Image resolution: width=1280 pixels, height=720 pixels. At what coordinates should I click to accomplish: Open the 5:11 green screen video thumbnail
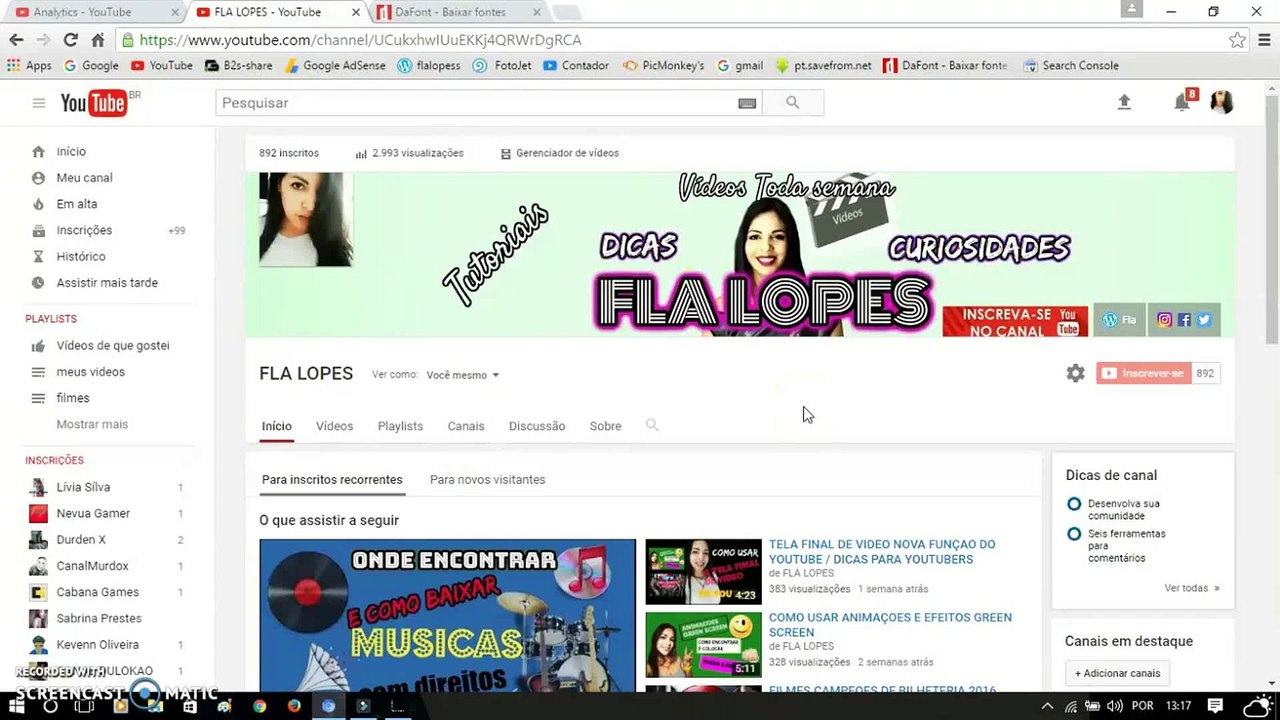point(703,645)
